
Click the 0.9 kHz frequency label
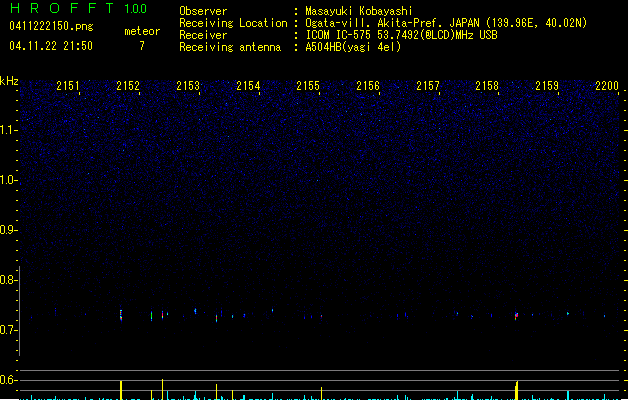8,230
